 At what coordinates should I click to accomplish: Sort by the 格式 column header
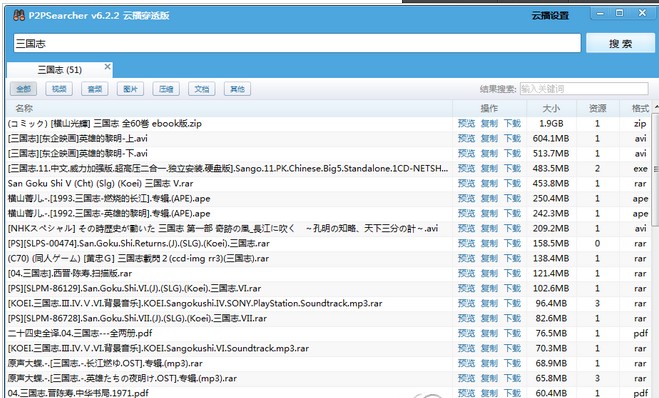pos(640,108)
